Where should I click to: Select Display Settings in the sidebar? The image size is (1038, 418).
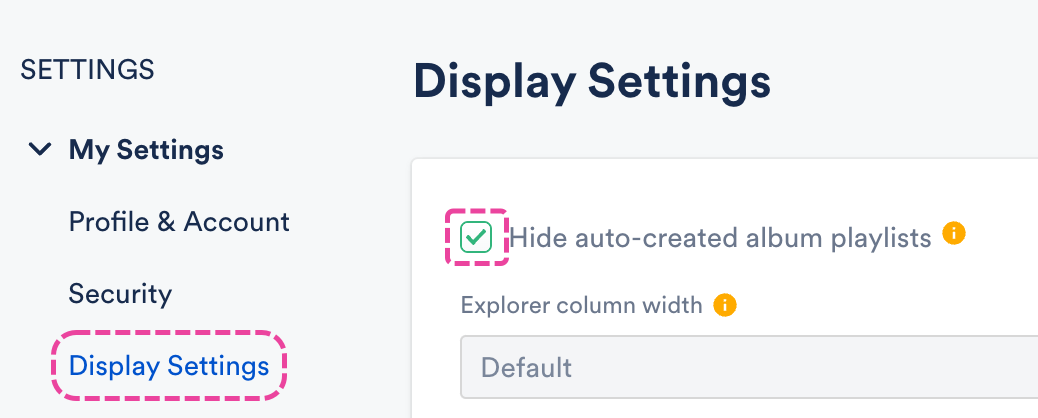click(x=169, y=366)
